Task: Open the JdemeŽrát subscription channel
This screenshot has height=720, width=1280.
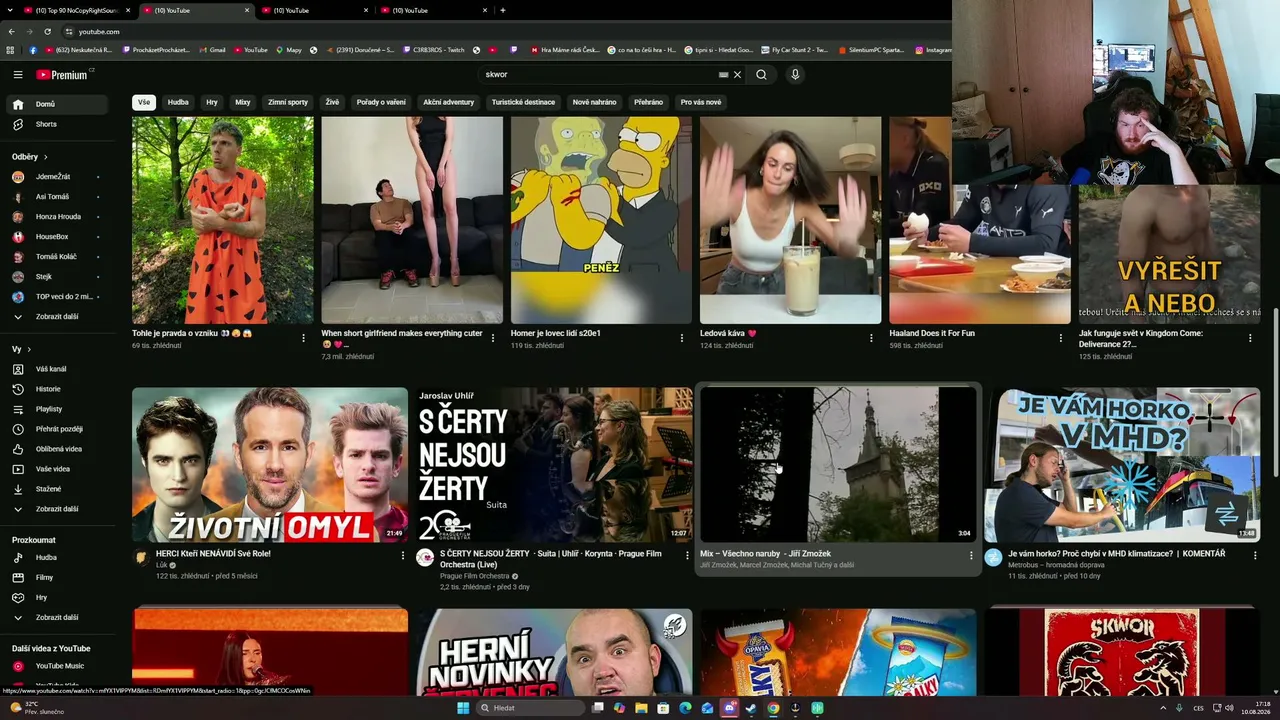Action: [58, 177]
